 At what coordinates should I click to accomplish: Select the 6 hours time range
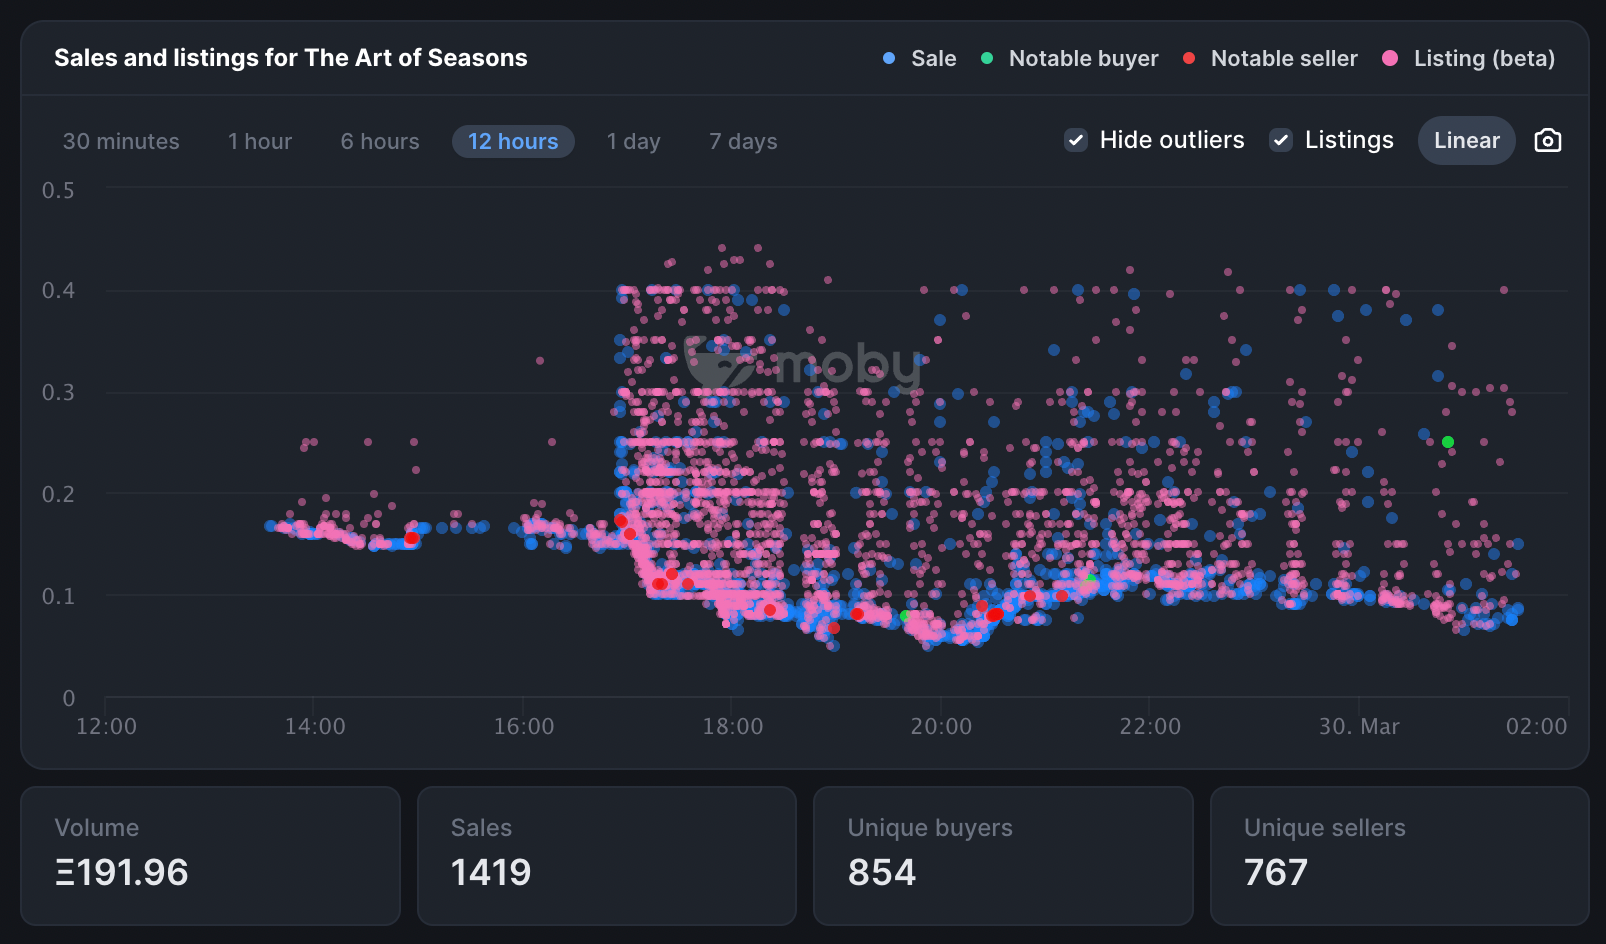click(x=380, y=141)
